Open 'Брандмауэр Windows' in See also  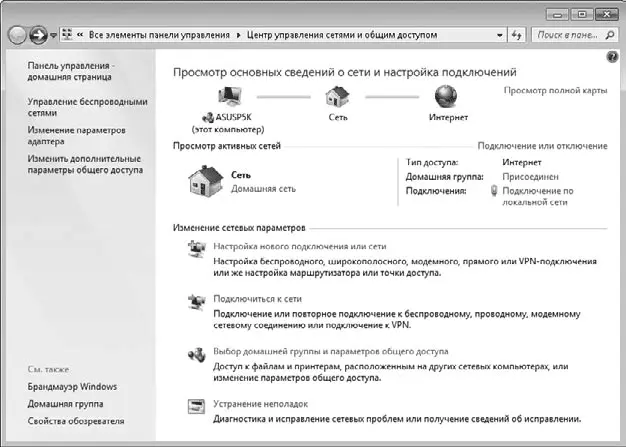(72, 387)
